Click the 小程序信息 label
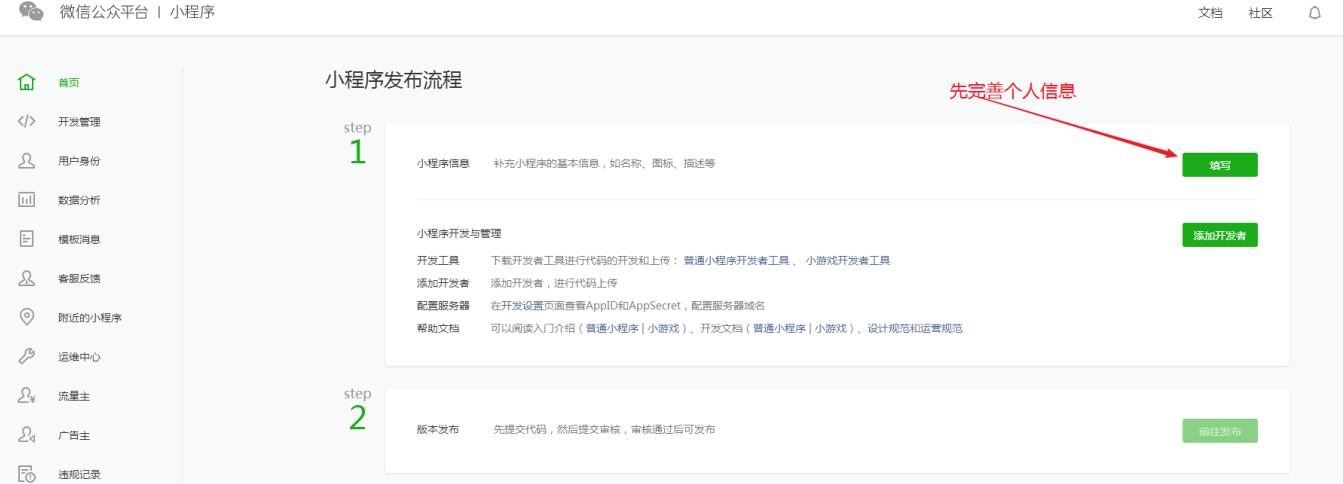Screen dimensions: 1343x484 pos(443,163)
